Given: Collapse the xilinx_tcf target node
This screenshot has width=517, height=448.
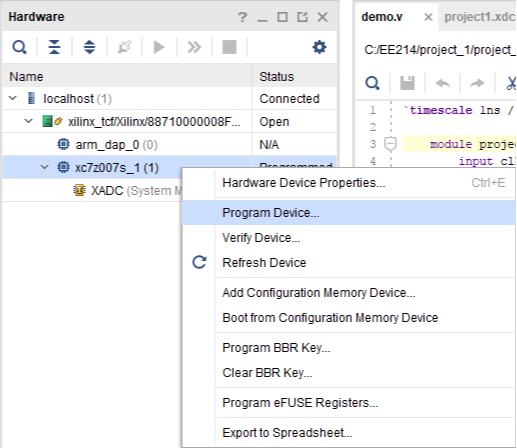Looking at the screenshot, I should click(x=29, y=121).
